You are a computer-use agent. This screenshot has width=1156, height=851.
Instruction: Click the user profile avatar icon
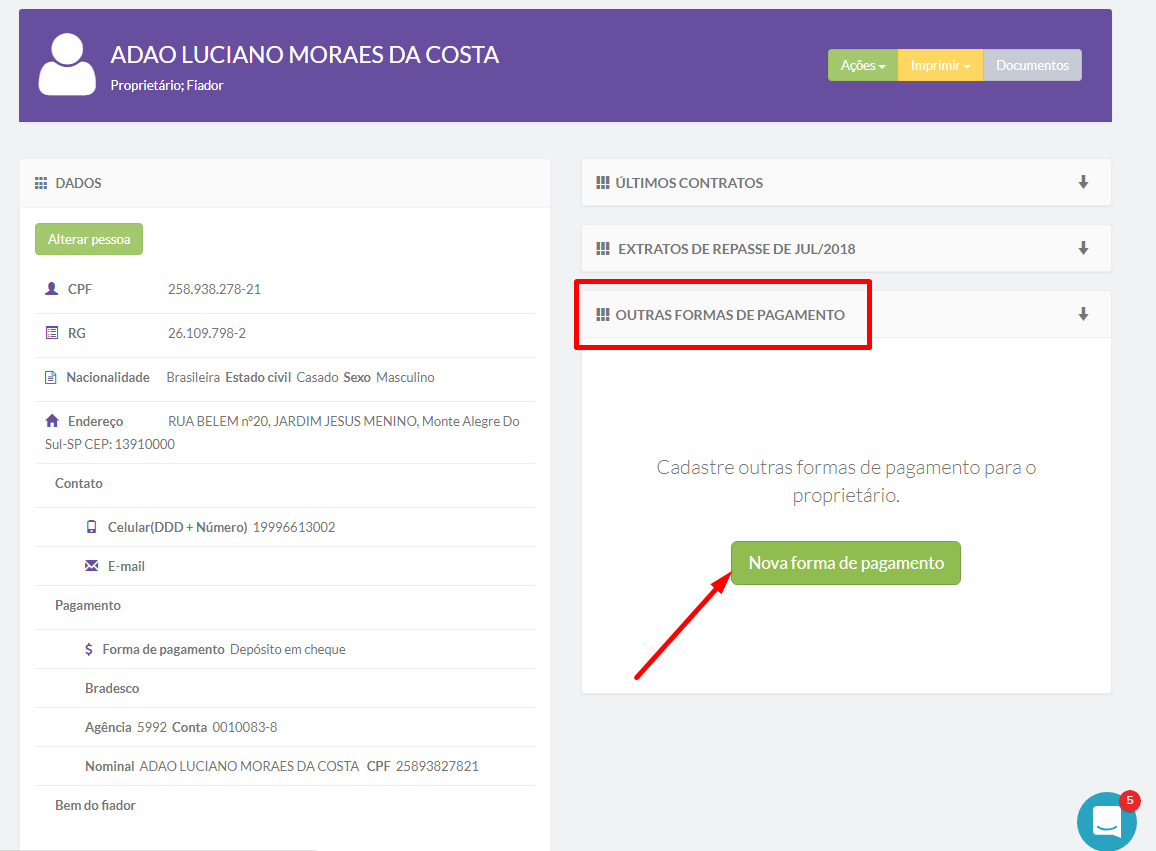[x=67, y=64]
